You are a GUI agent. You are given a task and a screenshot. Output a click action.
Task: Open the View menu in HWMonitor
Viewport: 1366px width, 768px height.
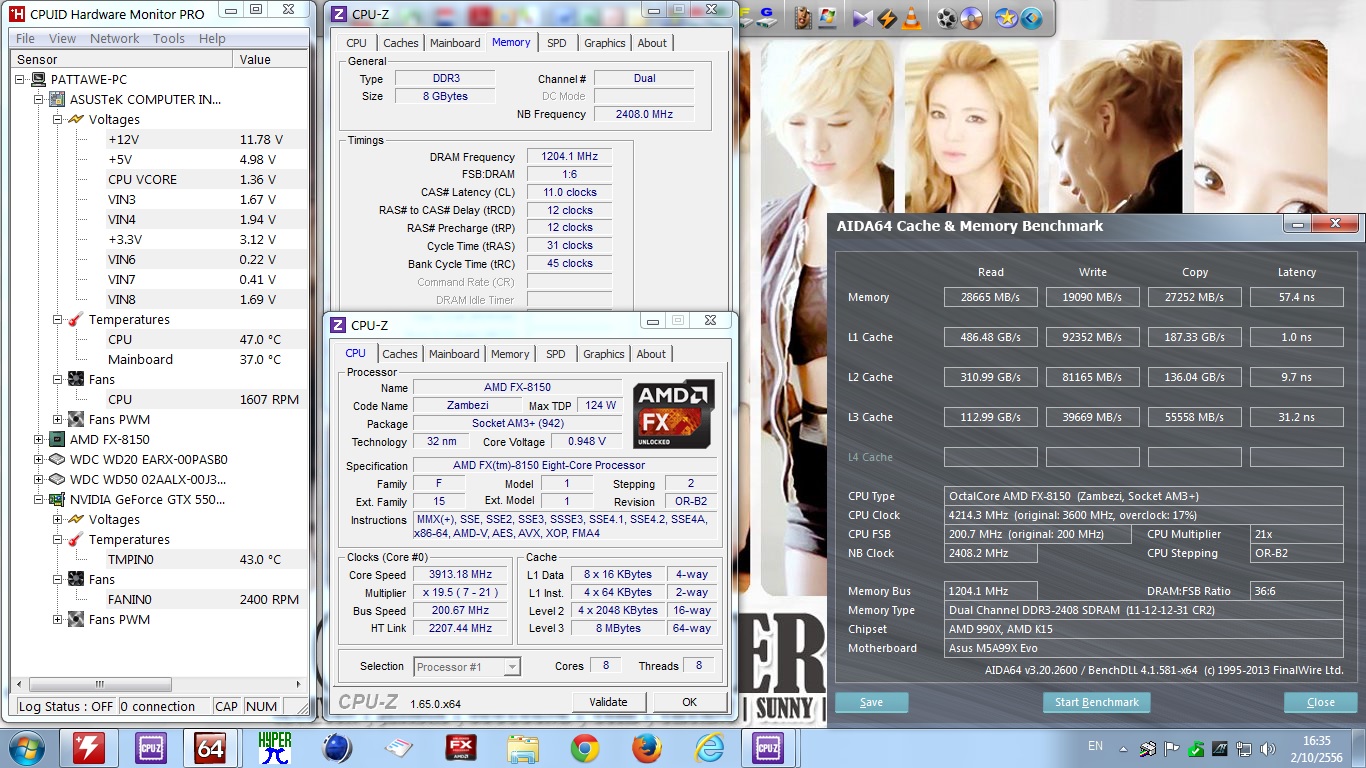point(62,38)
